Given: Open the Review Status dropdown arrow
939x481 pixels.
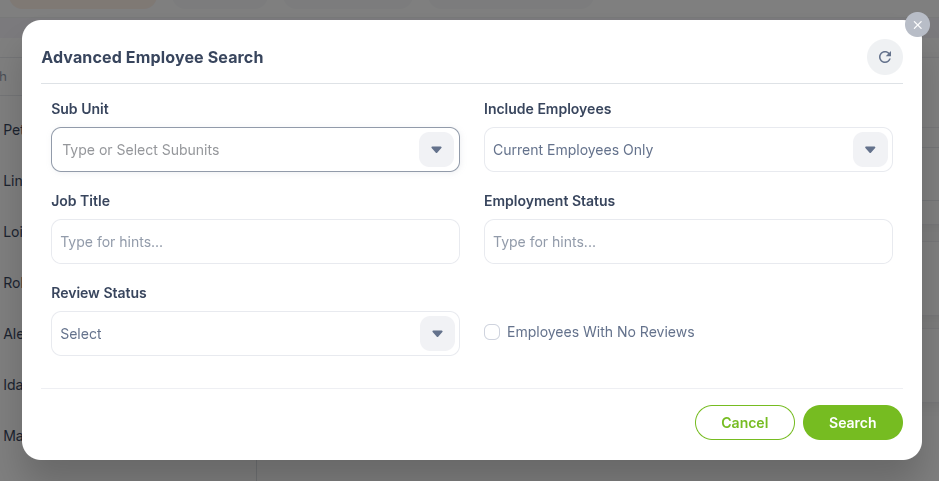Looking at the screenshot, I should [x=437, y=334].
